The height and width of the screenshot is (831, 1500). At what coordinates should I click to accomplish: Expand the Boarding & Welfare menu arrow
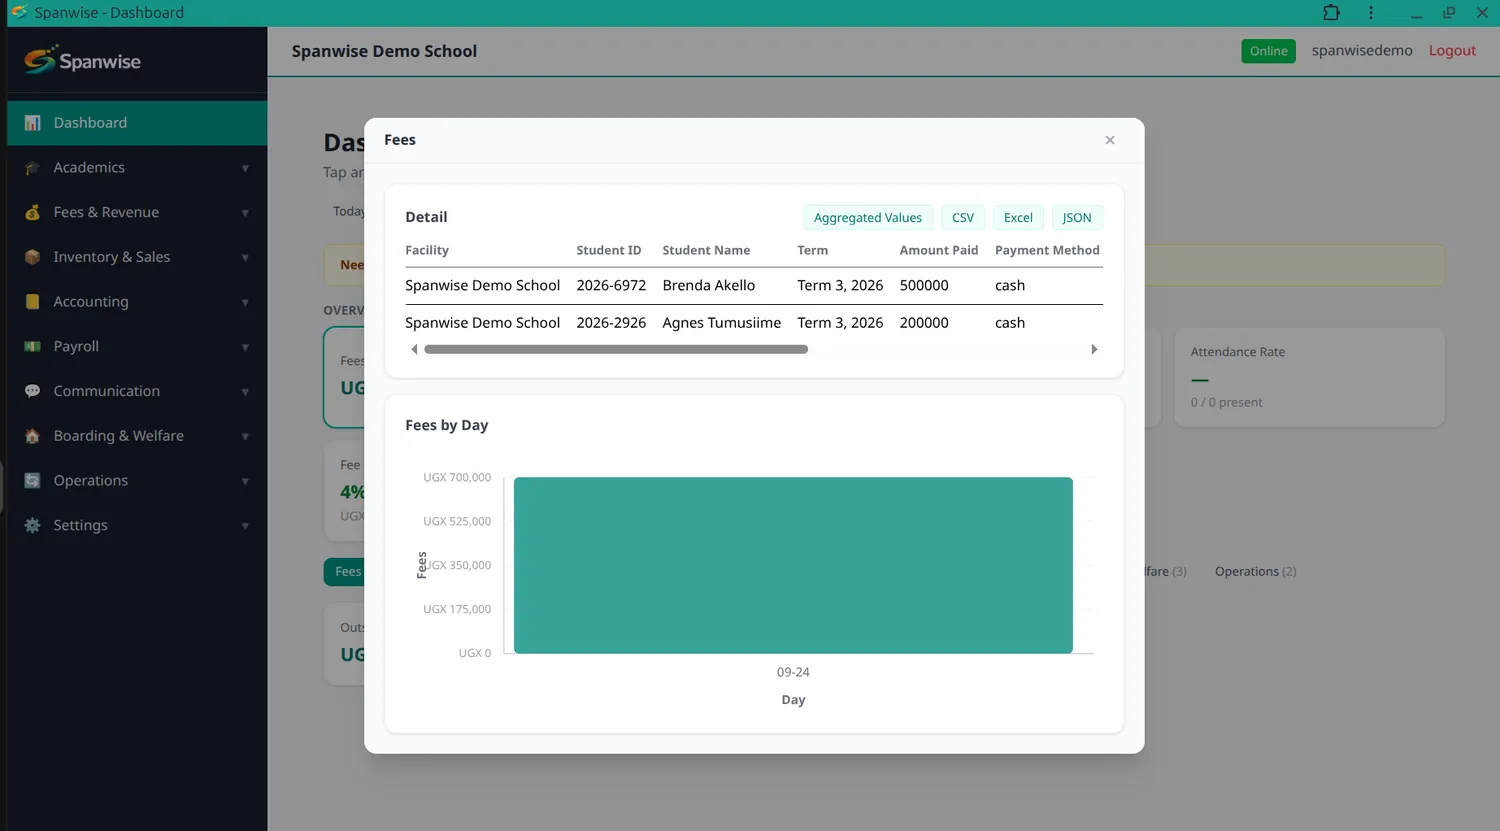click(x=245, y=436)
